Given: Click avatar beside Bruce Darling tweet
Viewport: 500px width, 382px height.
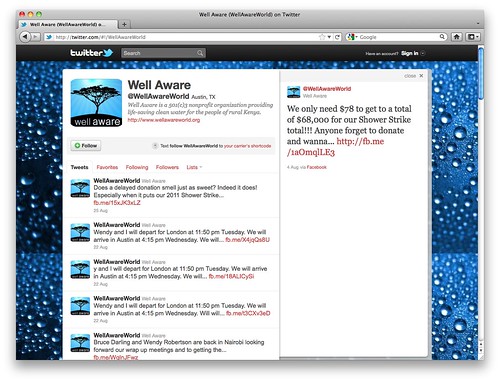Looking at the screenshot, I should [80, 343].
